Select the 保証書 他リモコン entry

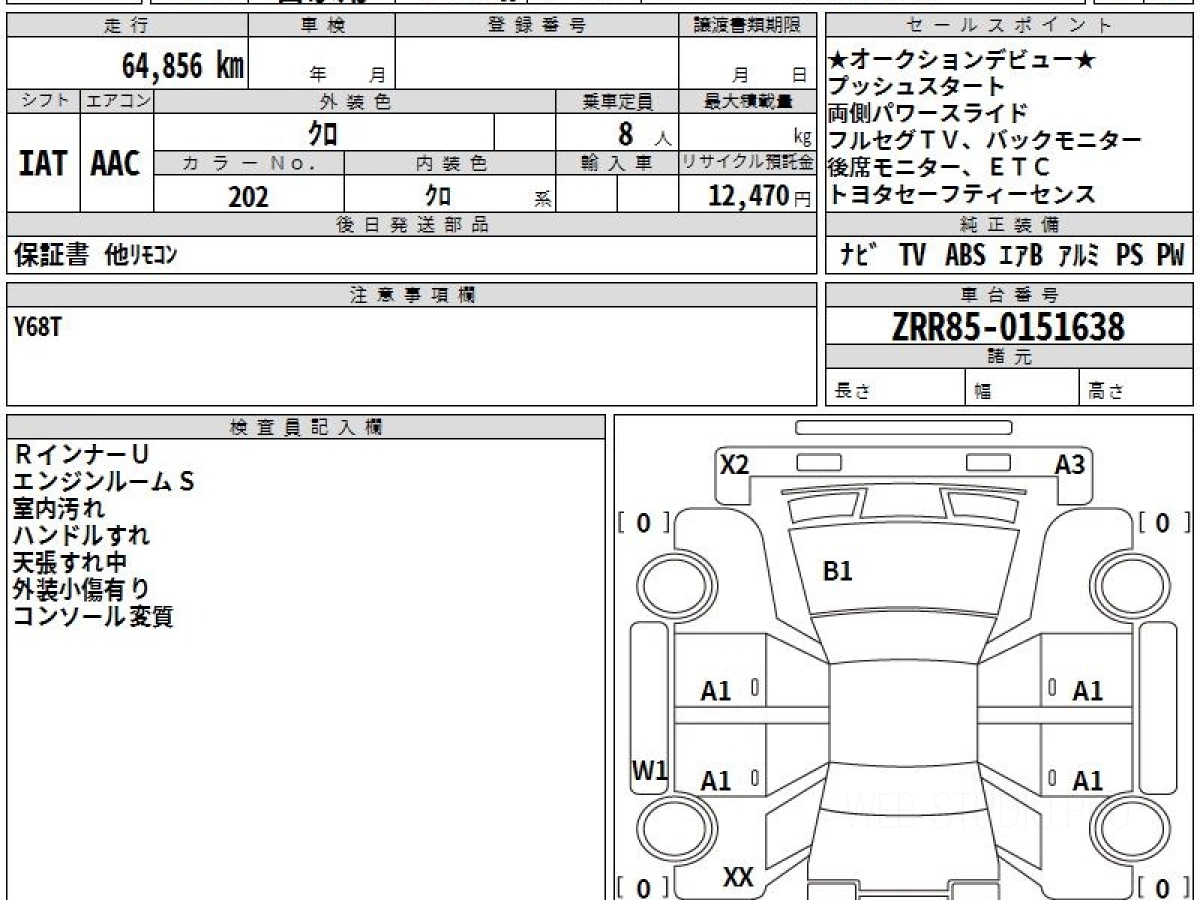96,256
